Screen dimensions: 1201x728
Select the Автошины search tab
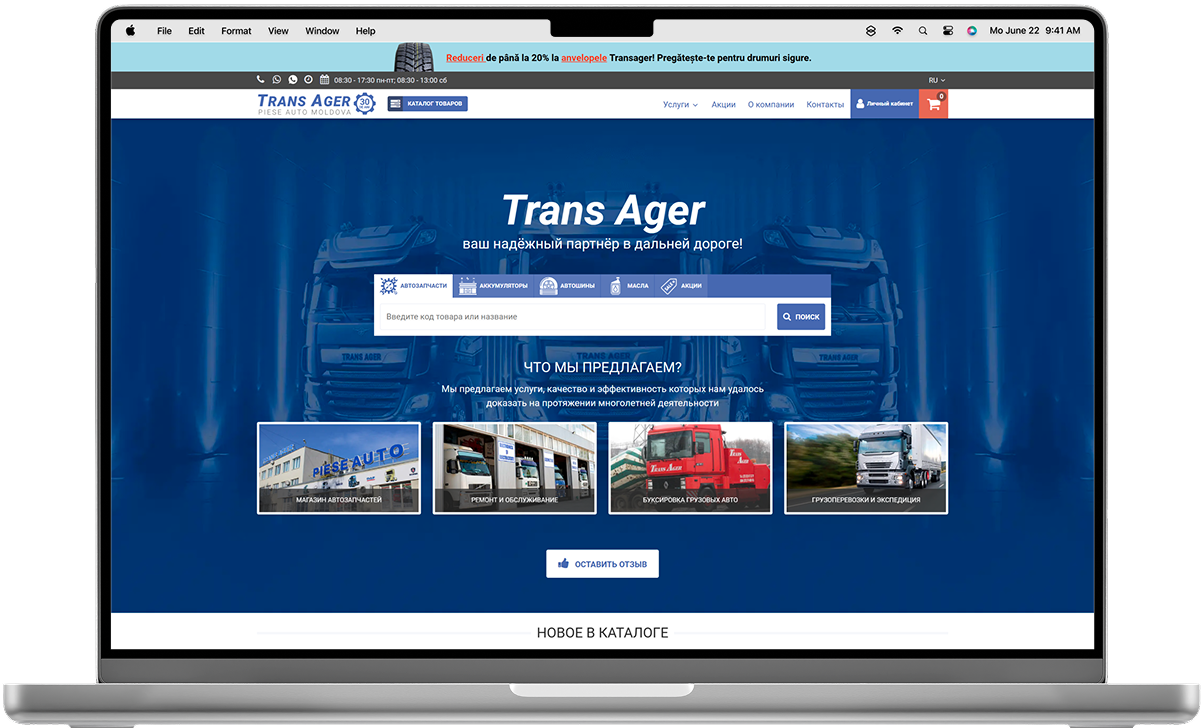click(568, 286)
